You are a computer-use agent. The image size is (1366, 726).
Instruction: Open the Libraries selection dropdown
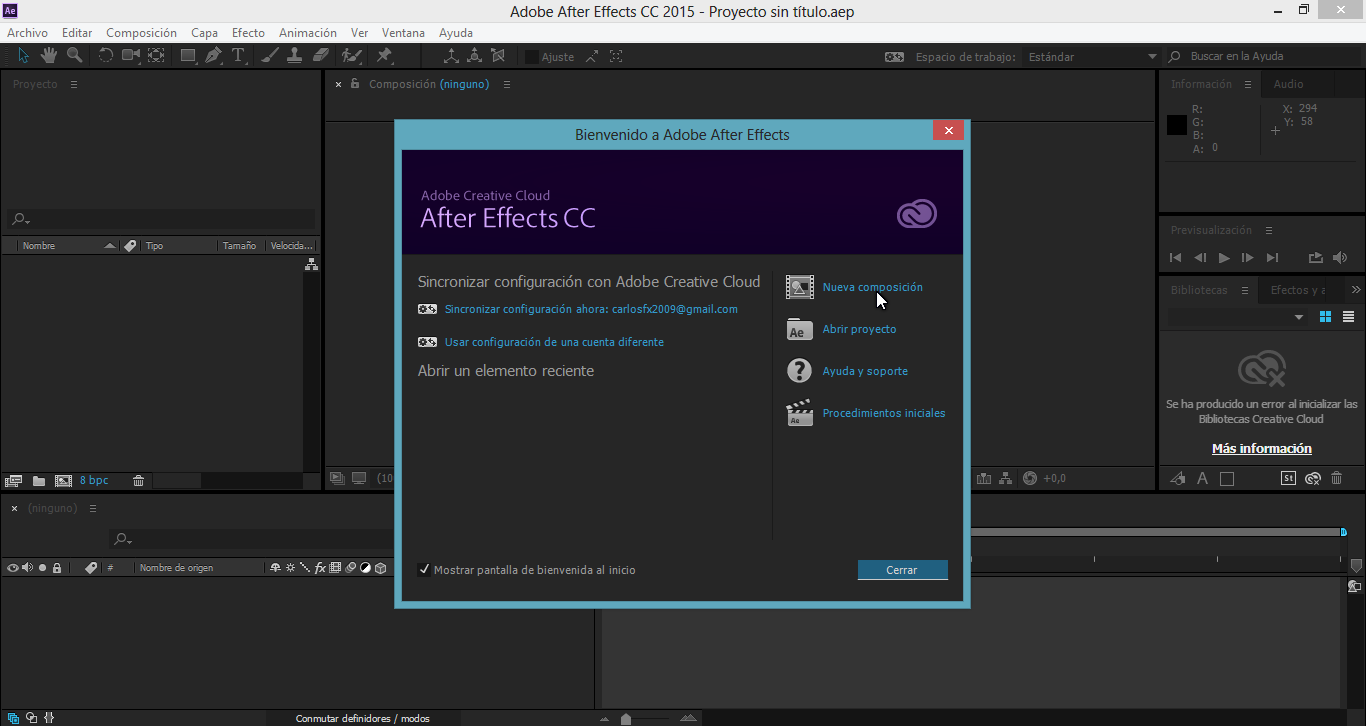click(1238, 317)
